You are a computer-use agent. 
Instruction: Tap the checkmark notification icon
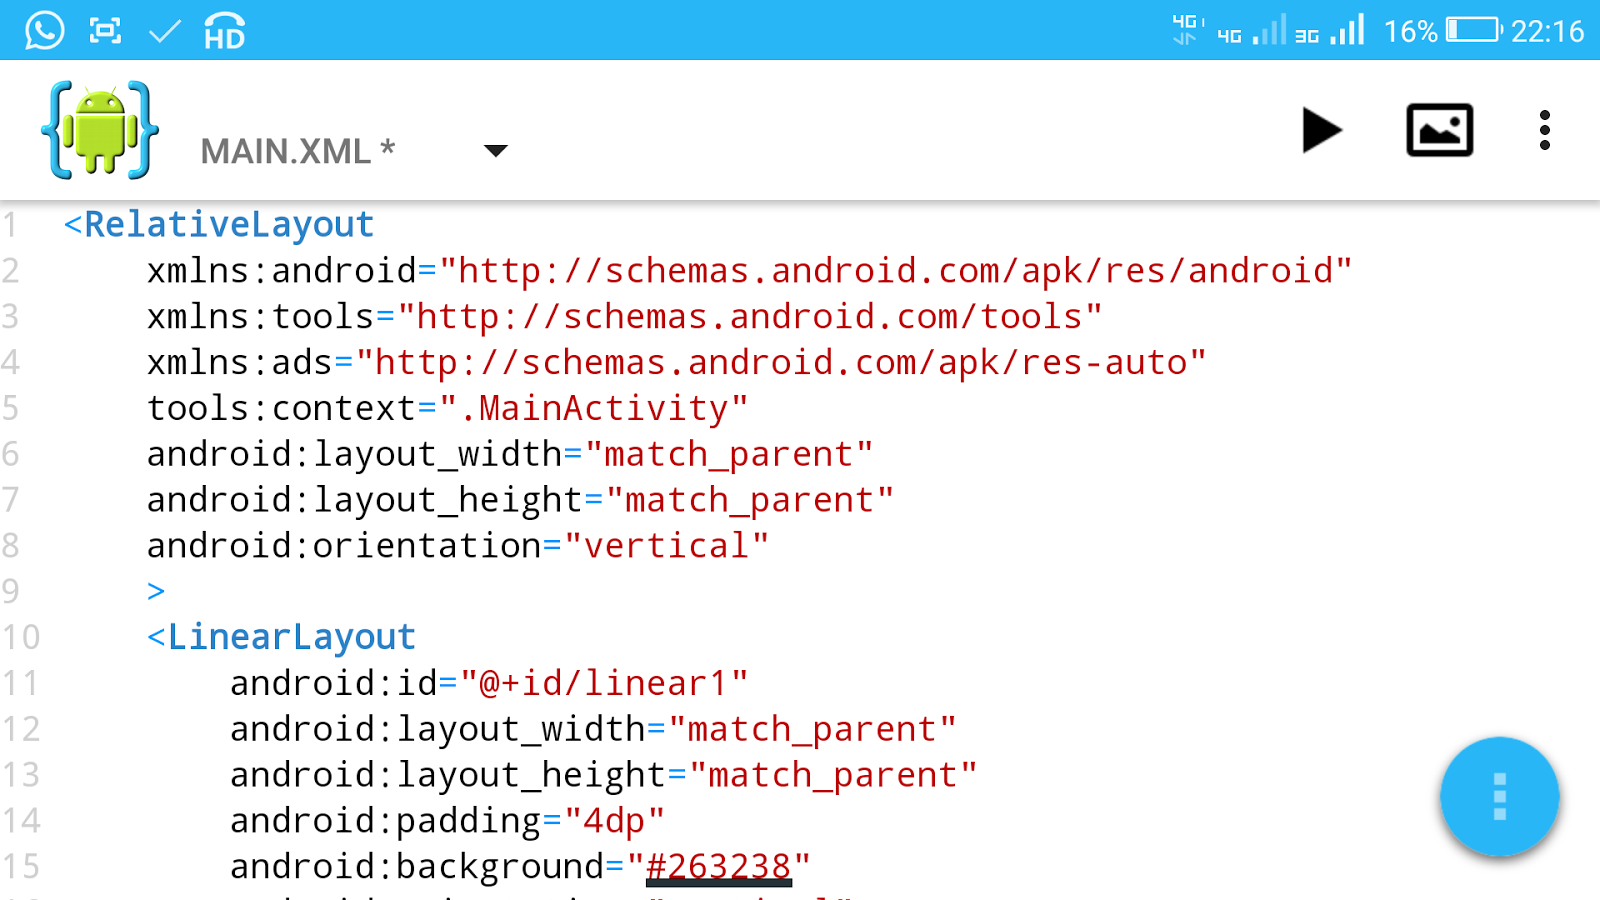pos(164,32)
